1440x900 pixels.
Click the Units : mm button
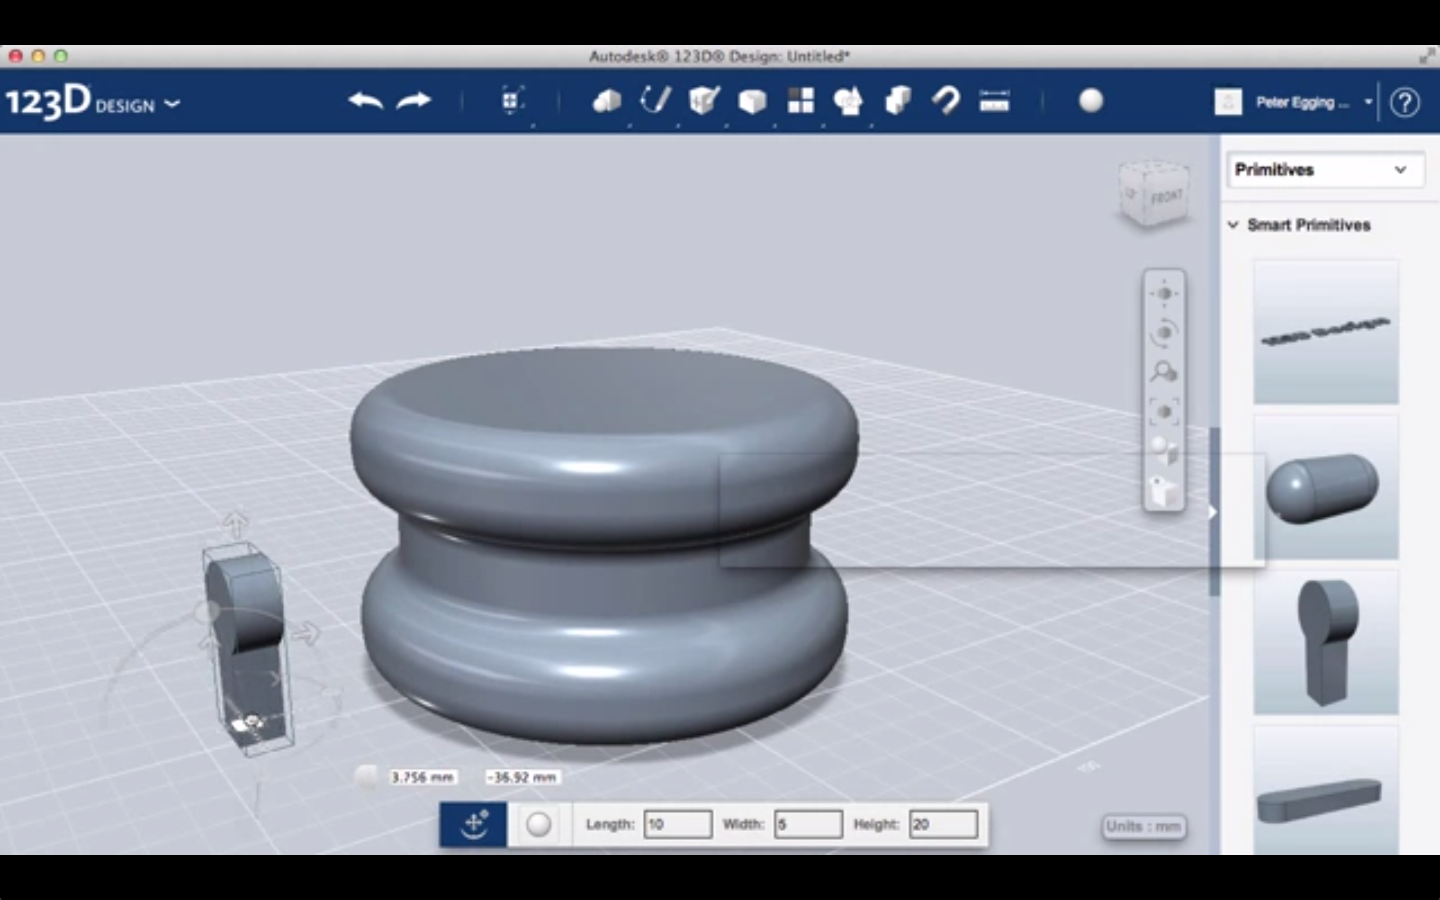pos(1144,826)
